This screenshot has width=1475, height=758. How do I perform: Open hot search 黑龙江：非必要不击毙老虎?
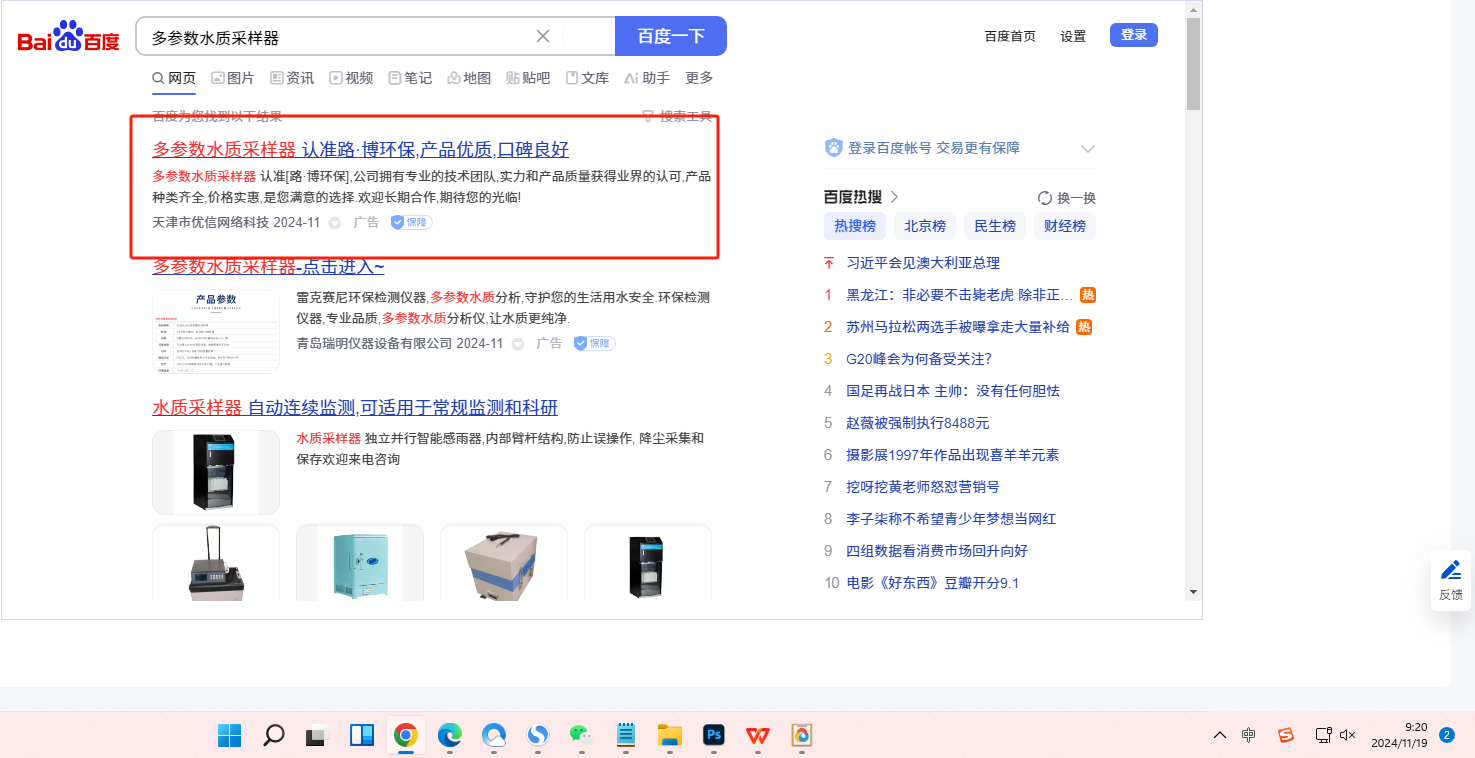[x=960, y=295]
